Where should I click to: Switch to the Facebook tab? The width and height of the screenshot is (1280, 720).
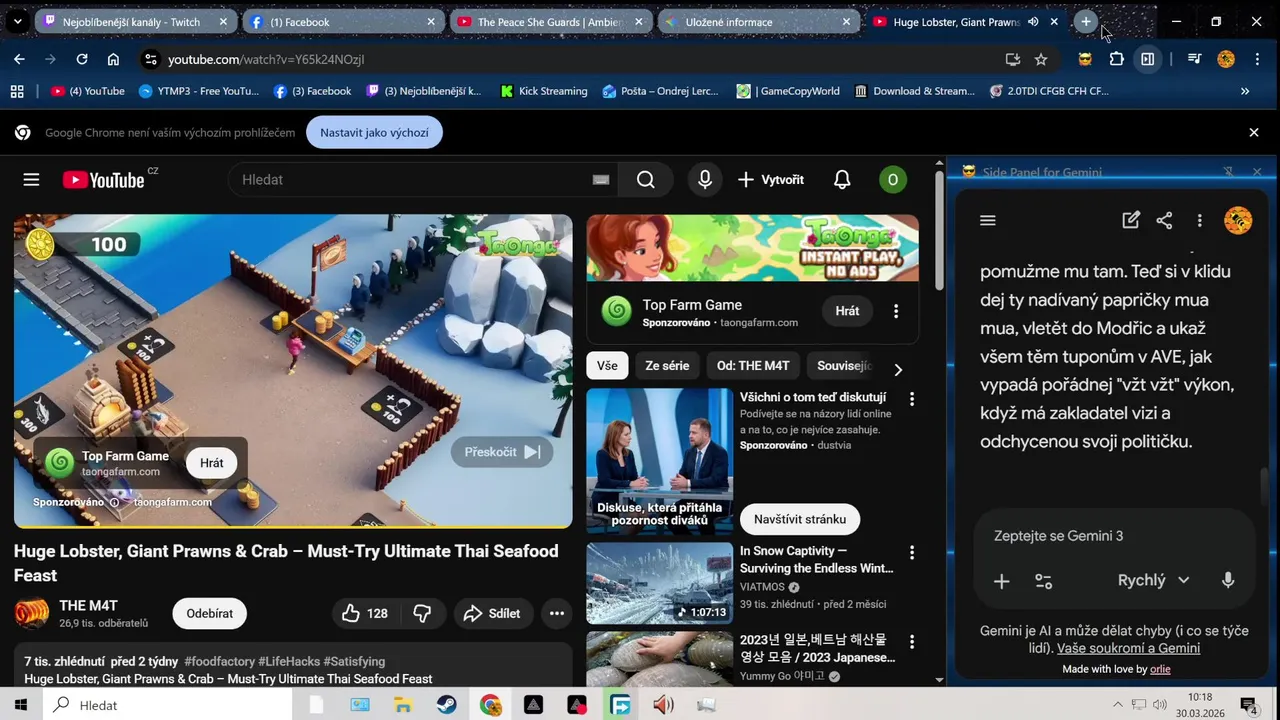pos(342,22)
